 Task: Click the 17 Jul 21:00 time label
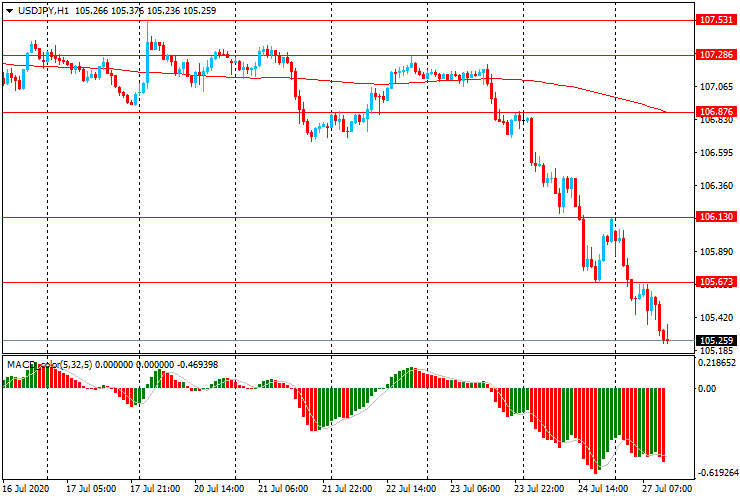click(x=155, y=489)
